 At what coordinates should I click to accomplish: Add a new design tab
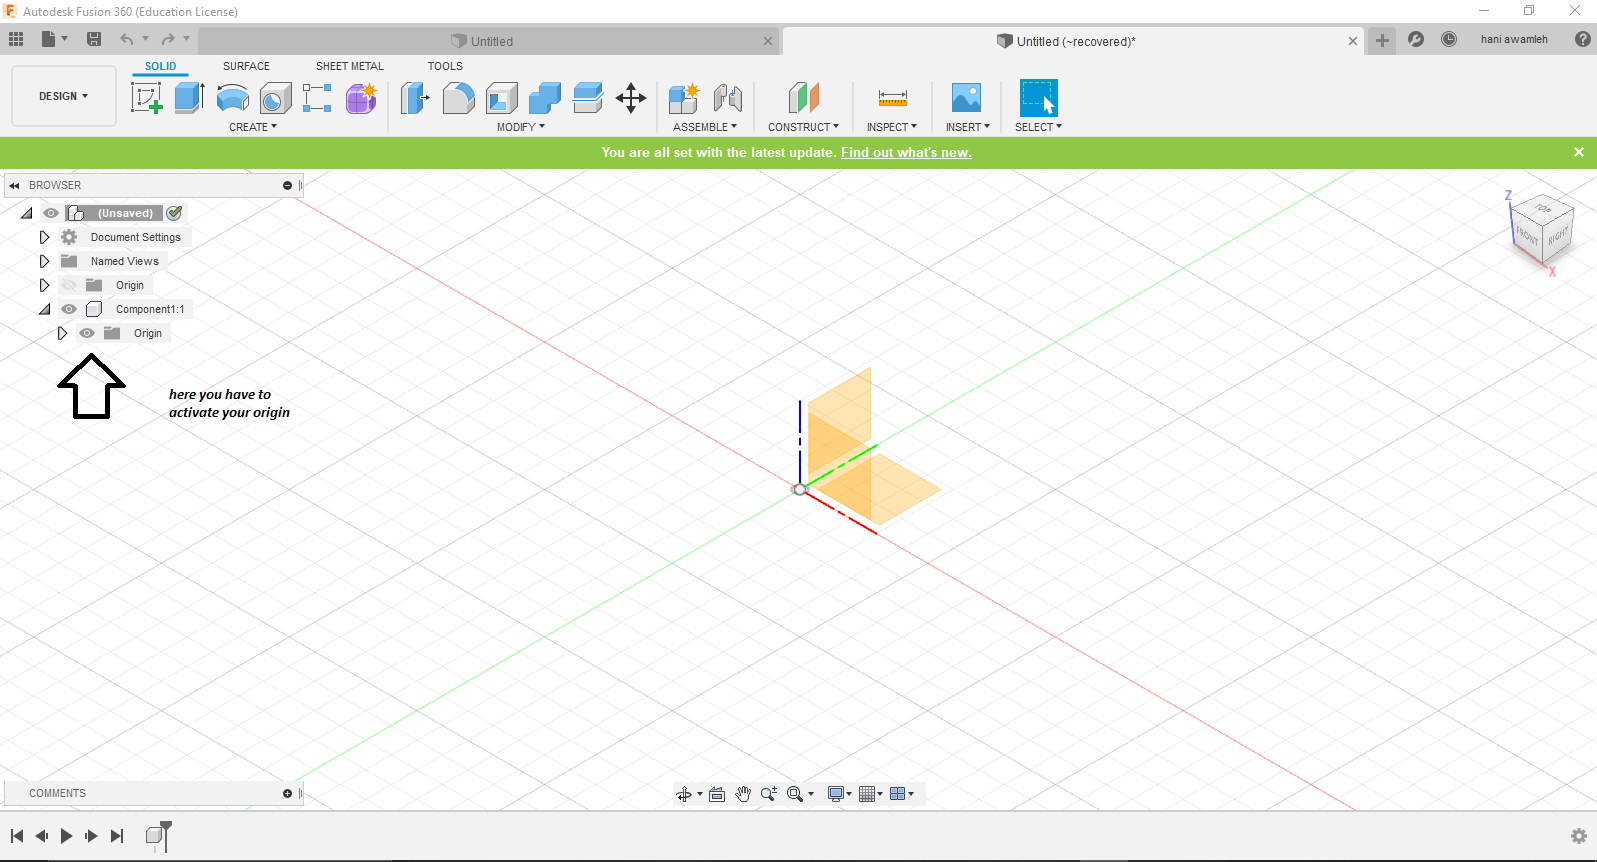[1382, 40]
